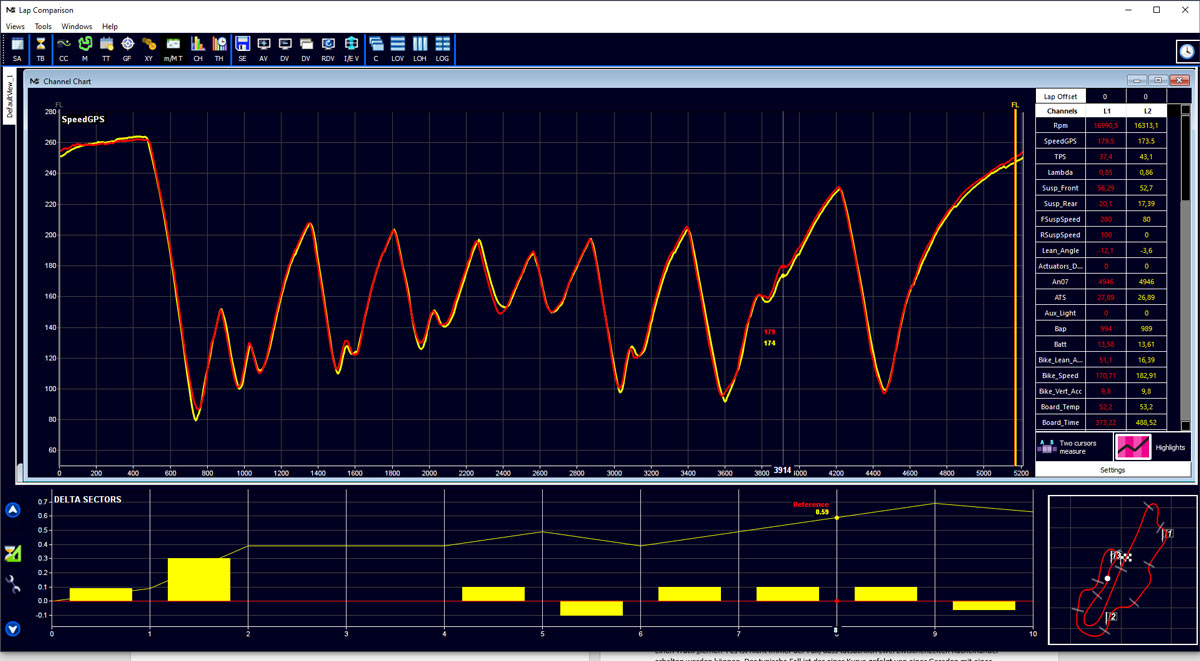Open the M track map icon

(85, 48)
